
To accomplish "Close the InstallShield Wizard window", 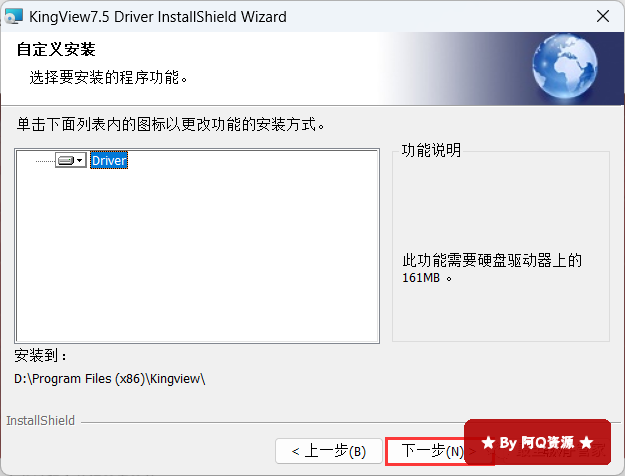I will pyautogui.click(x=603, y=16).
